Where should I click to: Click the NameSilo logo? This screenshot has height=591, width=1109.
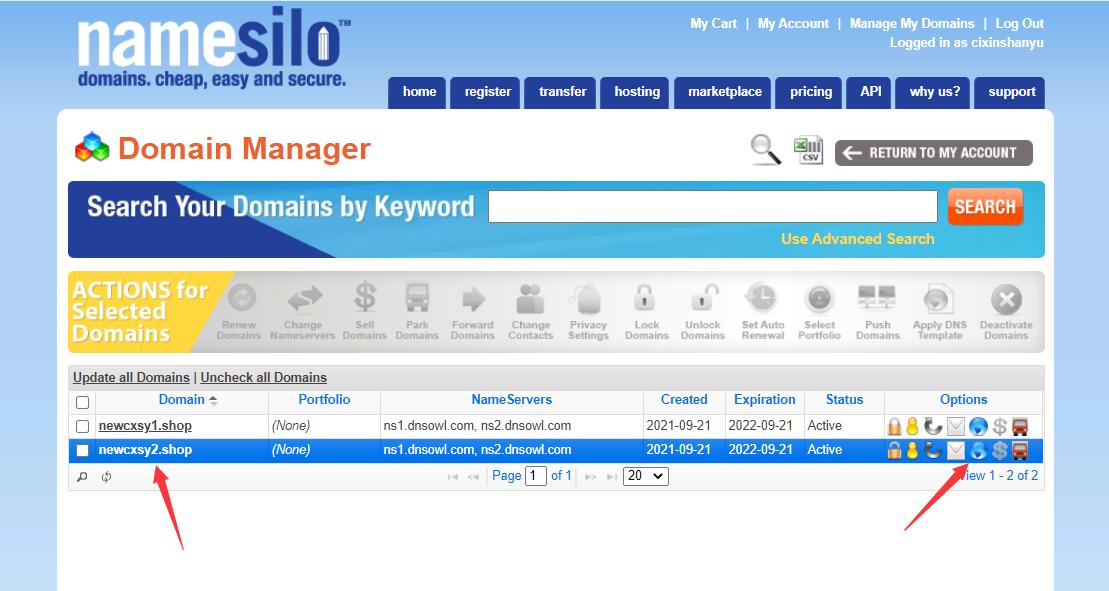[213, 48]
